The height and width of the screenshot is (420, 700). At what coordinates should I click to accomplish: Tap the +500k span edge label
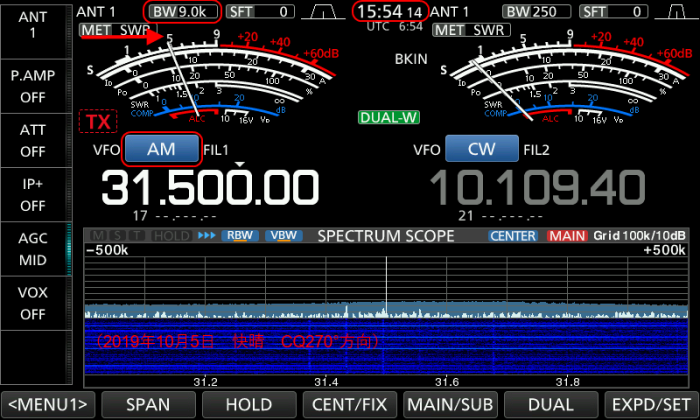click(664, 250)
